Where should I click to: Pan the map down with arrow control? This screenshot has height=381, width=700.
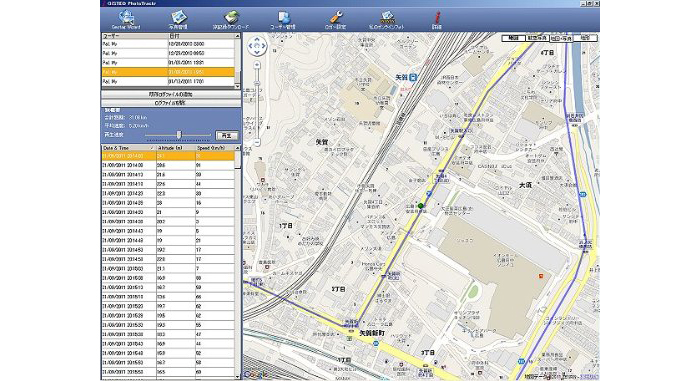[257, 52]
